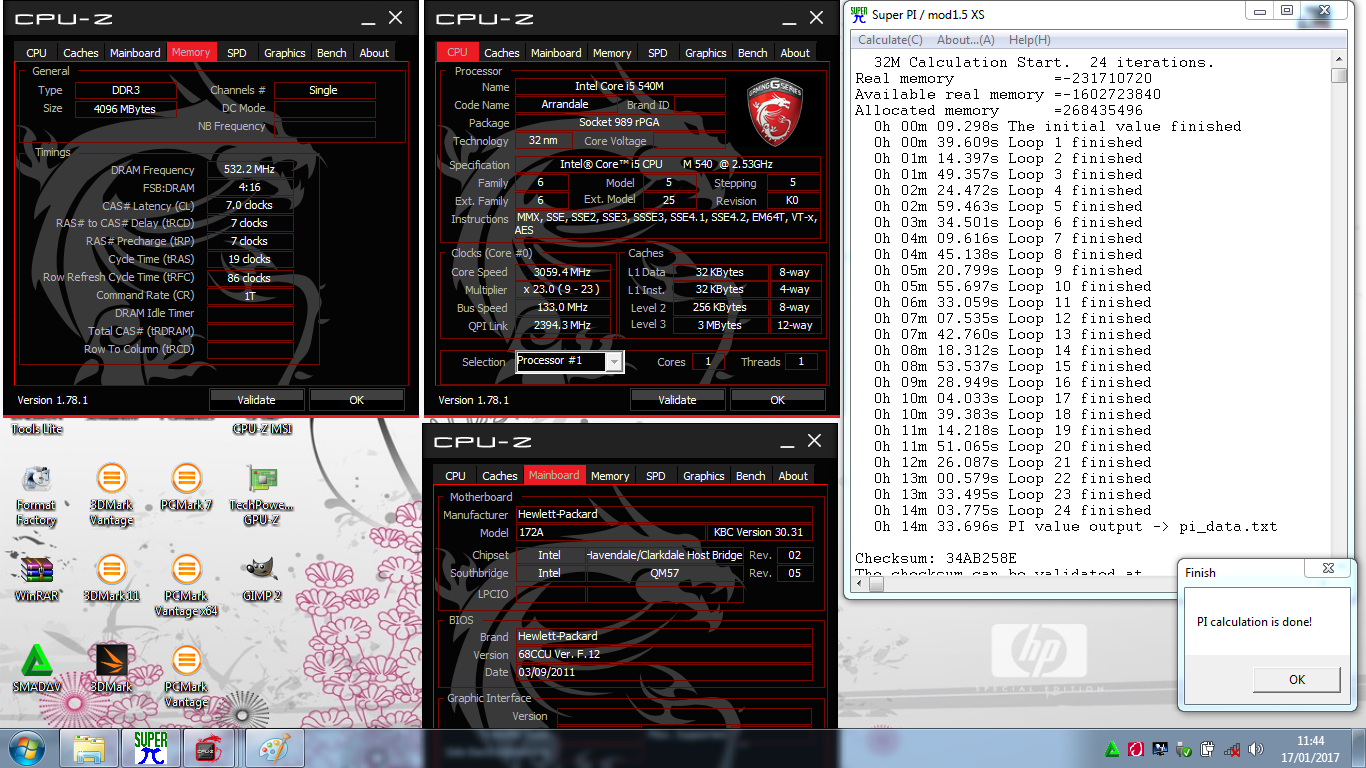Click the Manufacturer field Hewlett-Packard
This screenshot has width=1366, height=768.
coord(664,514)
